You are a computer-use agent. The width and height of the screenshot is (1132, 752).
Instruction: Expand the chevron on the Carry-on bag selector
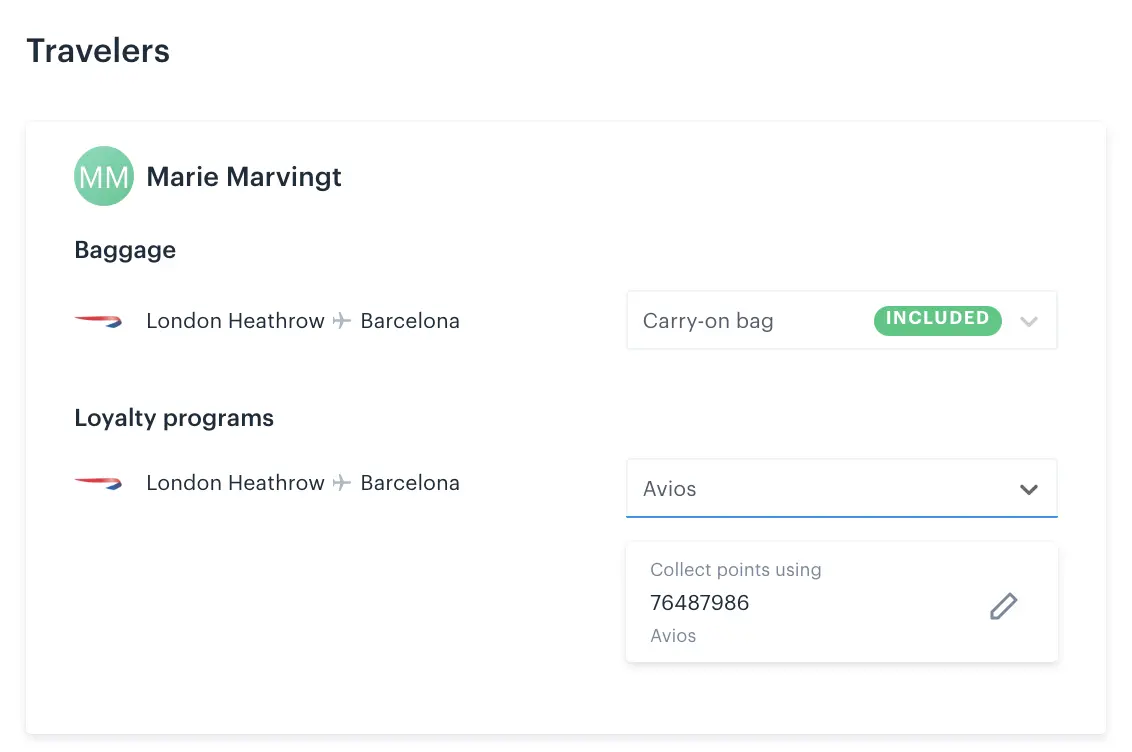[1029, 321]
